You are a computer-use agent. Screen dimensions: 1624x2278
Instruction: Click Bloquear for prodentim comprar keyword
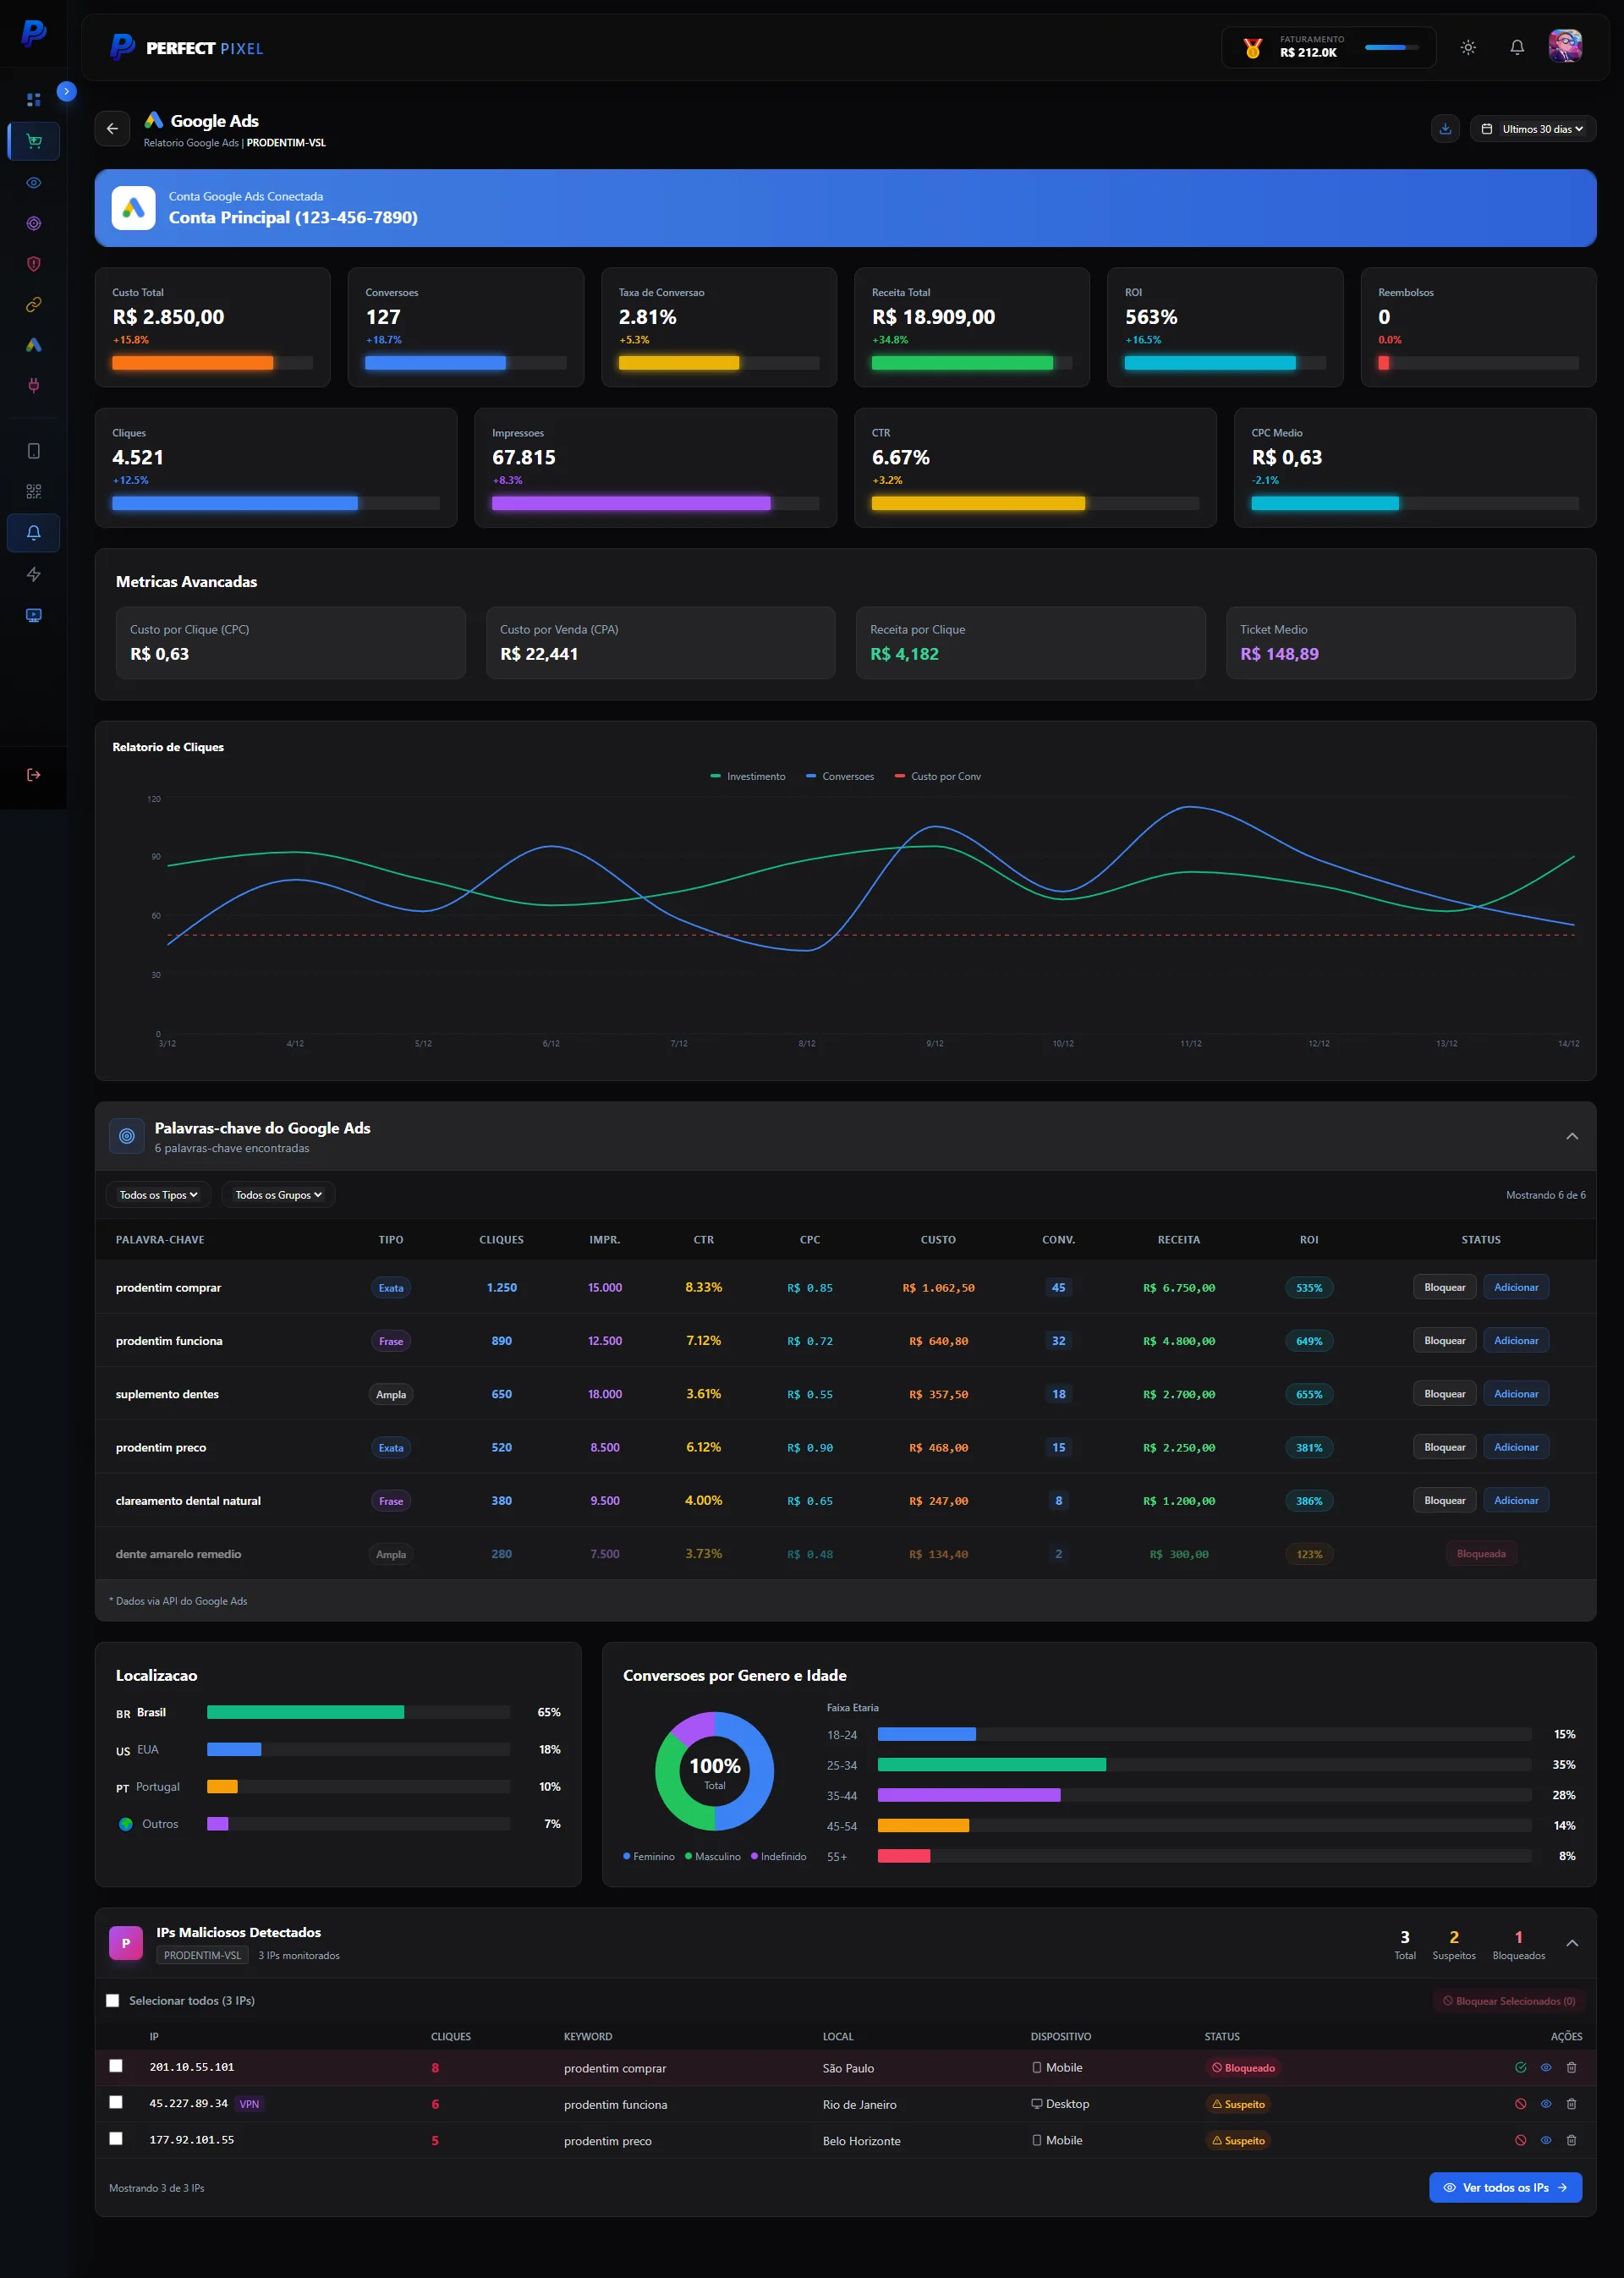[x=1444, y=1288]
